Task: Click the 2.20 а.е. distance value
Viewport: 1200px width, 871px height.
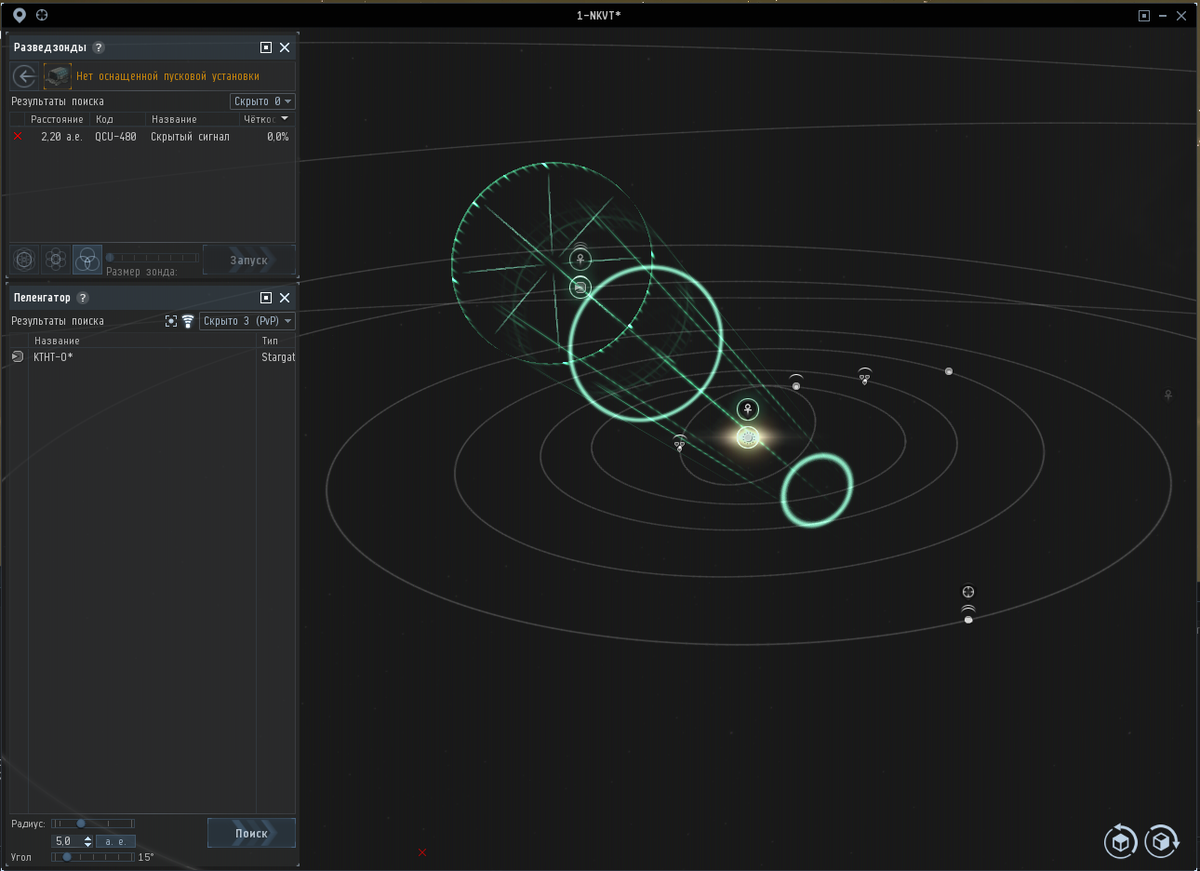Action: pyautogui.click(x=61, y=136)
